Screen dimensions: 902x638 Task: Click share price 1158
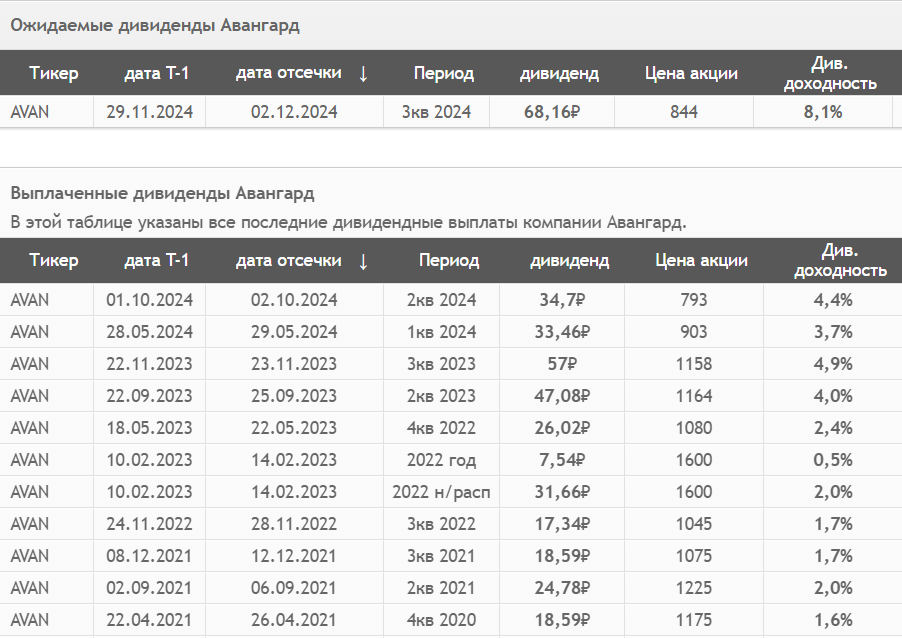[694, 364]
